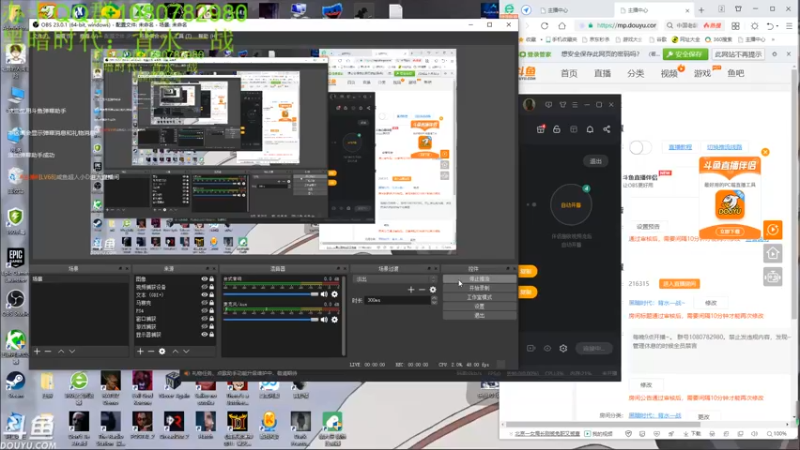Screen dimensions: 800x450
Task: Click 开始录制 in OBS controls
Action: 479,288
